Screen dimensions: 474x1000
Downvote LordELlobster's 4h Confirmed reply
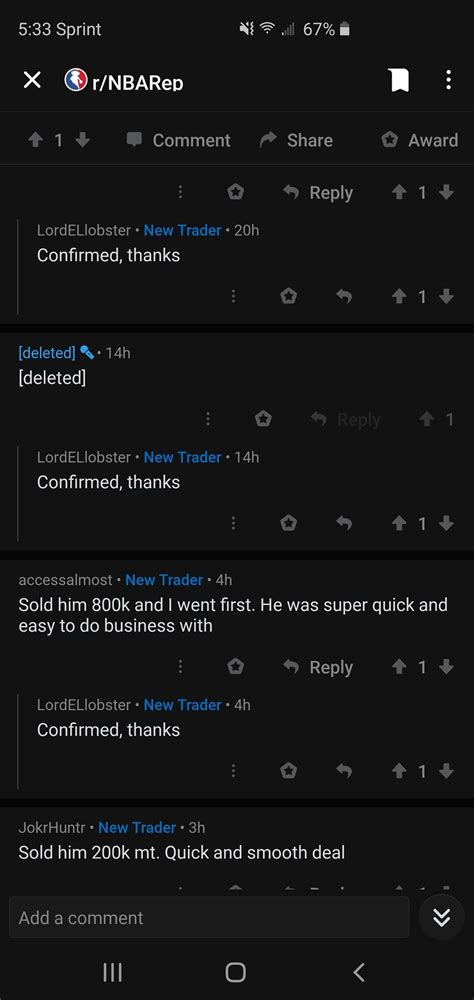[x=447, y=770]
